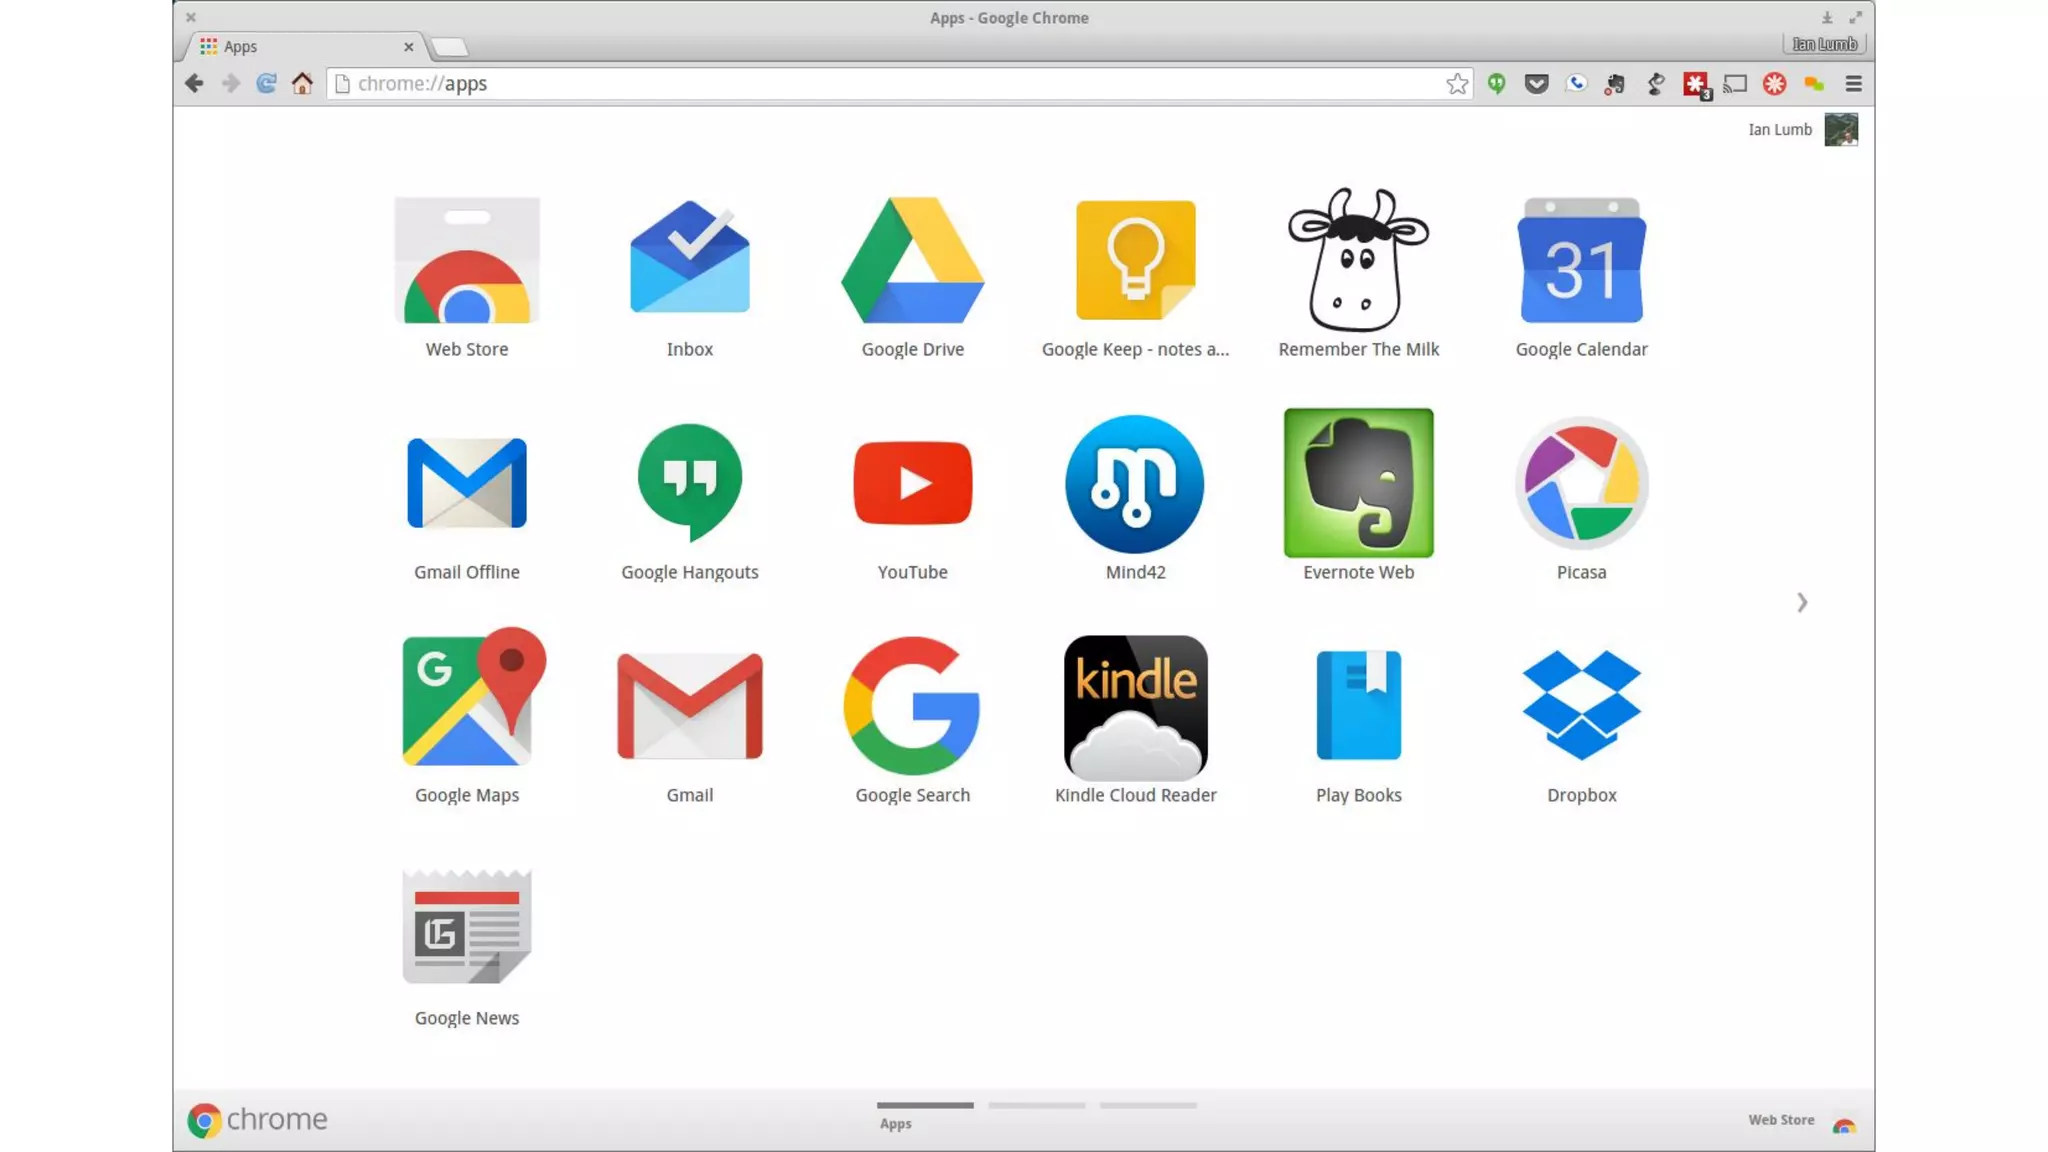Click the Pocket extension icon
Screen dimensions: 2048x1152
coord(1537,84)
